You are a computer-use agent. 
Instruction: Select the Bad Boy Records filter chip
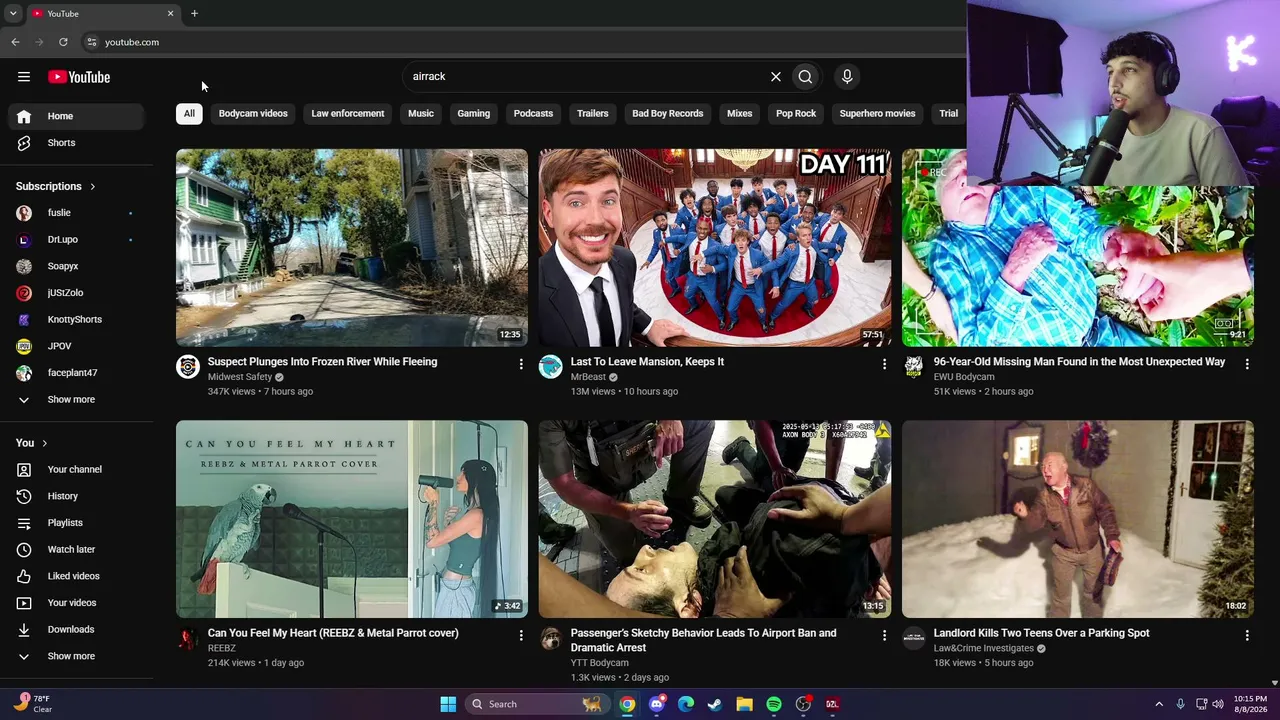click(668, 114)
